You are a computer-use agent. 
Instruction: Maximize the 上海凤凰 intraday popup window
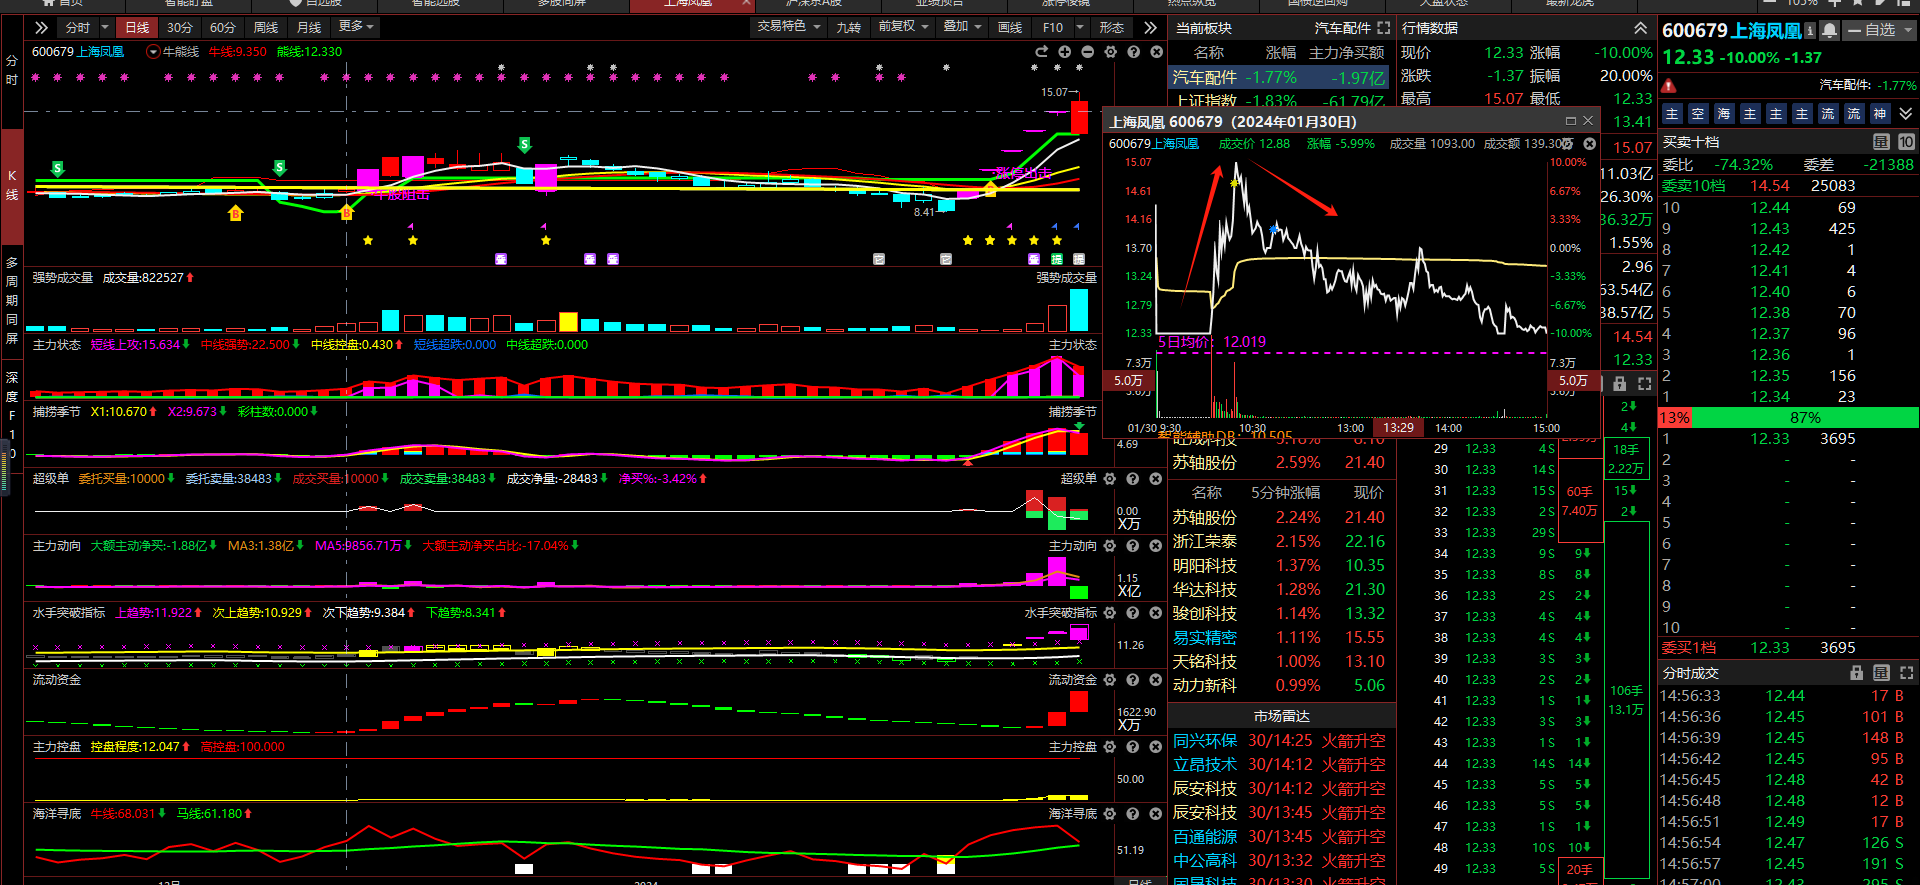1570,121
